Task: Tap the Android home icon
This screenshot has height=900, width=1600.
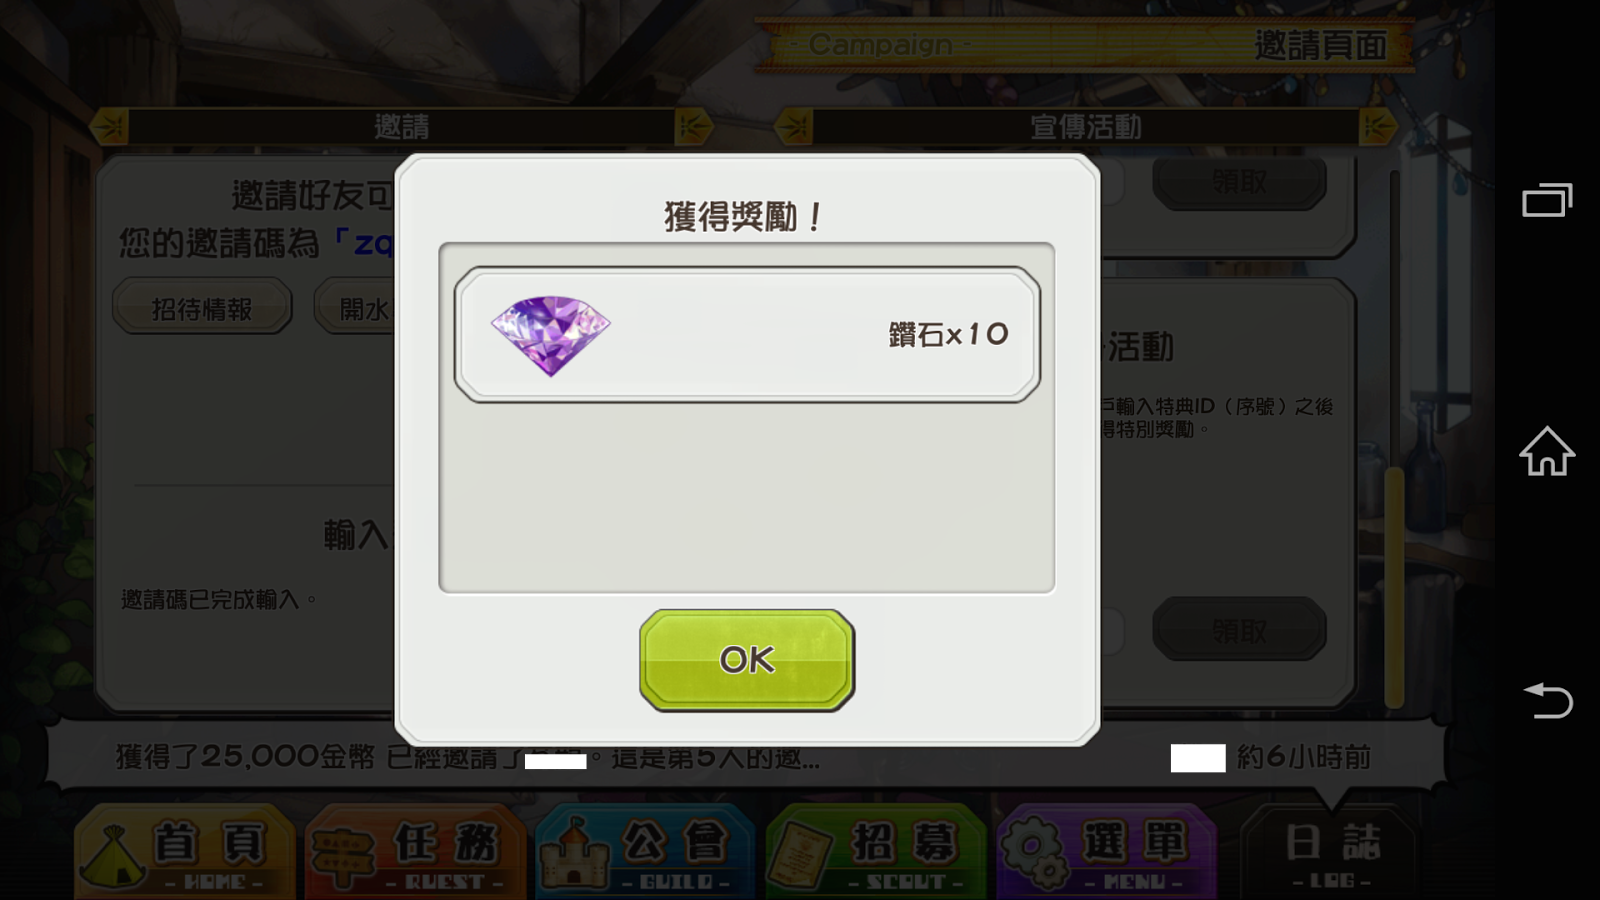Action: 1547,451
